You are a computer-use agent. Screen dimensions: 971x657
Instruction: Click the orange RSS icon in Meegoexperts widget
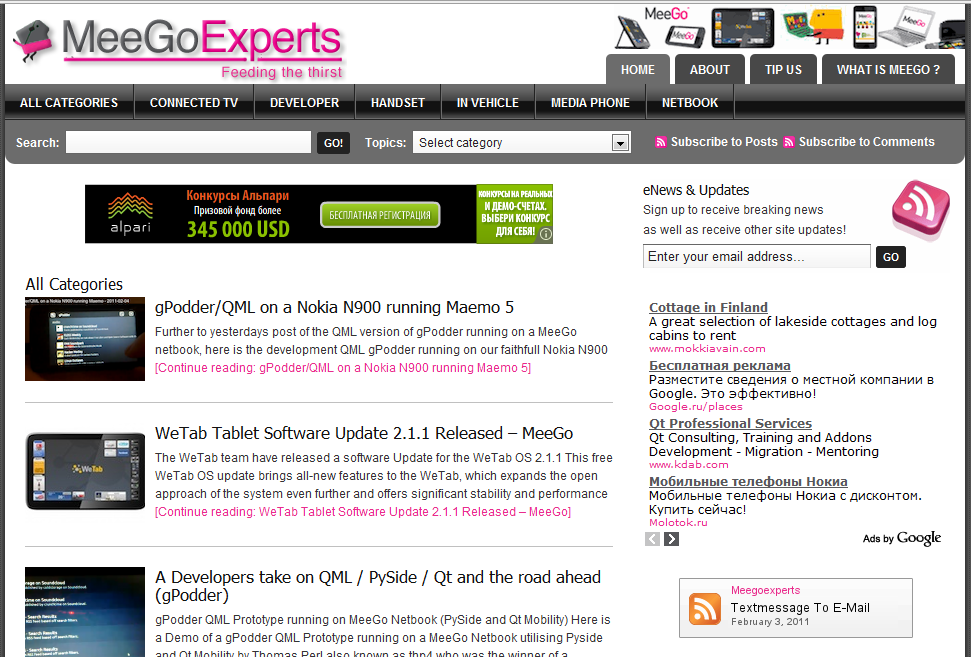point(705,609)
